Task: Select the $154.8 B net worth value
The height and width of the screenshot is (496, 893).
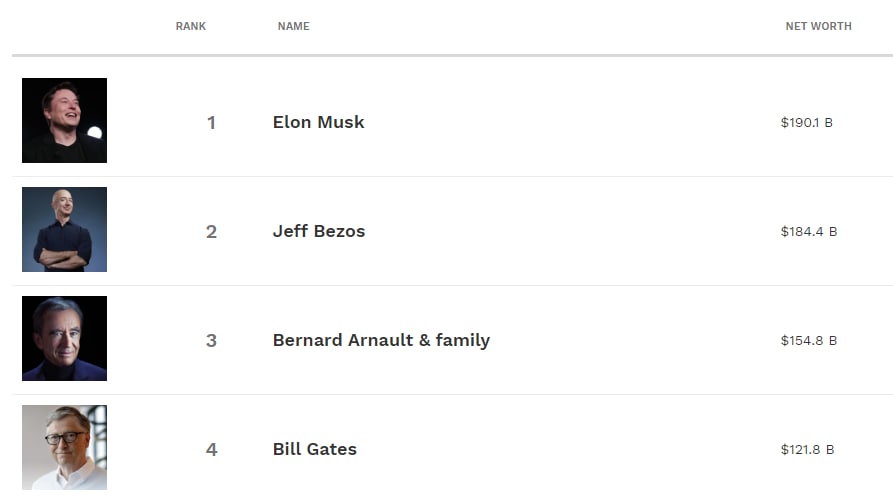Action: [809, 341]
